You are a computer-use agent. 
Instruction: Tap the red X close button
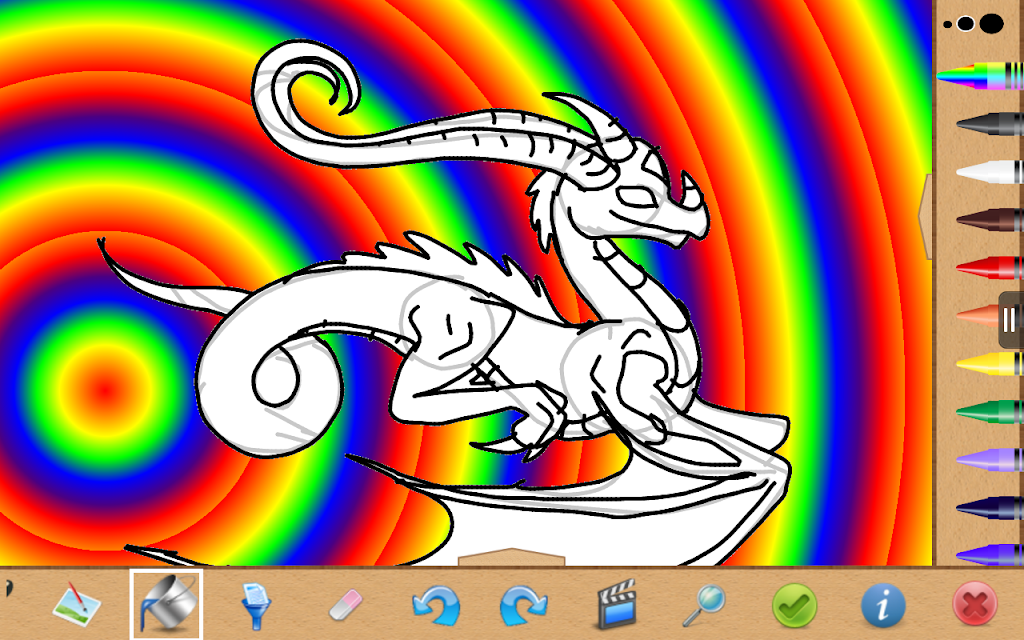(974, 604)
